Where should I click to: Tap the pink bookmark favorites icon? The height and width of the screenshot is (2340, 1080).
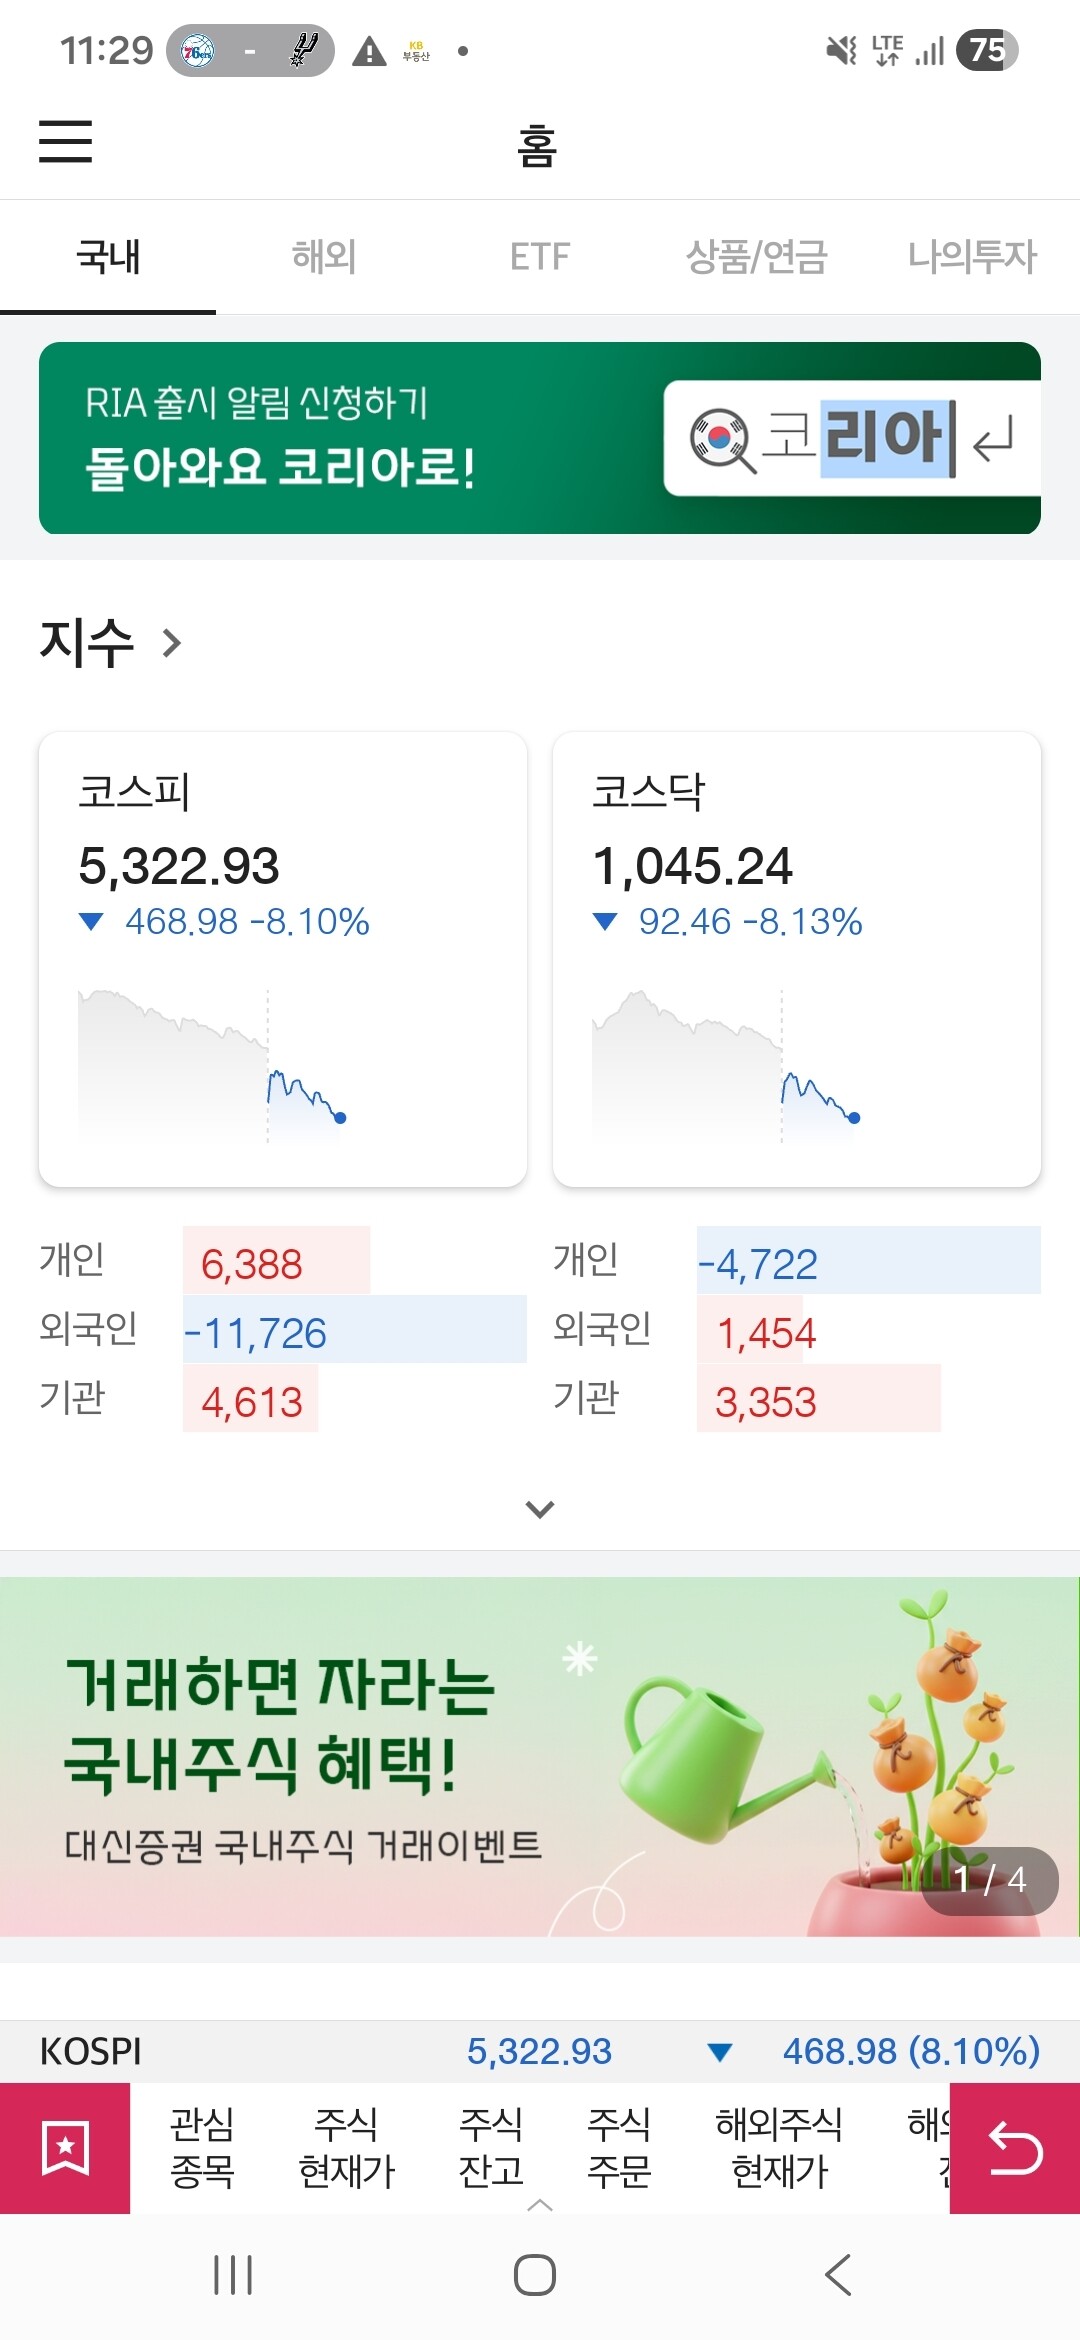65,2147
